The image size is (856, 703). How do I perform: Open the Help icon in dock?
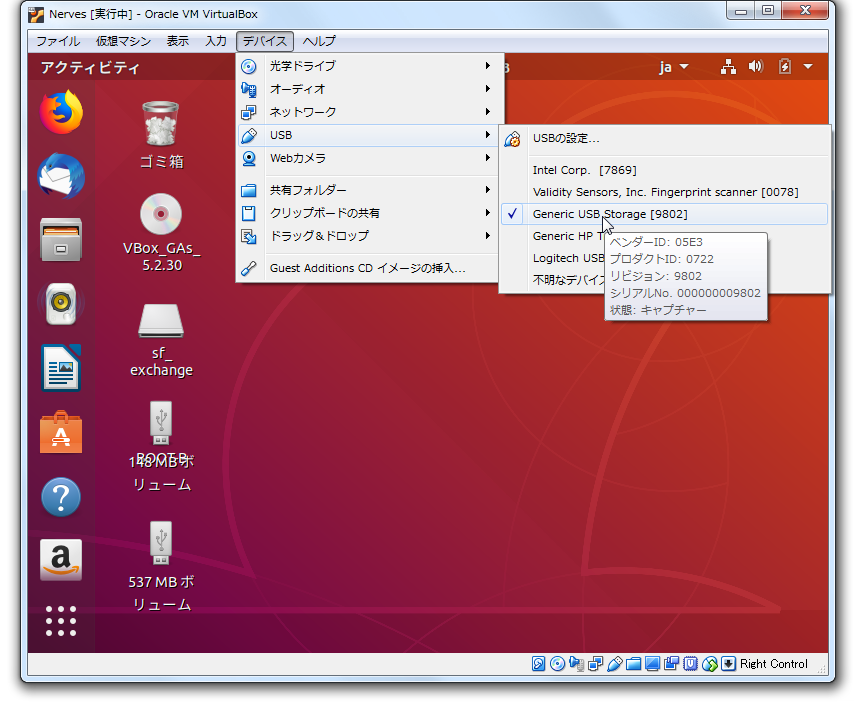pos(61,497)
